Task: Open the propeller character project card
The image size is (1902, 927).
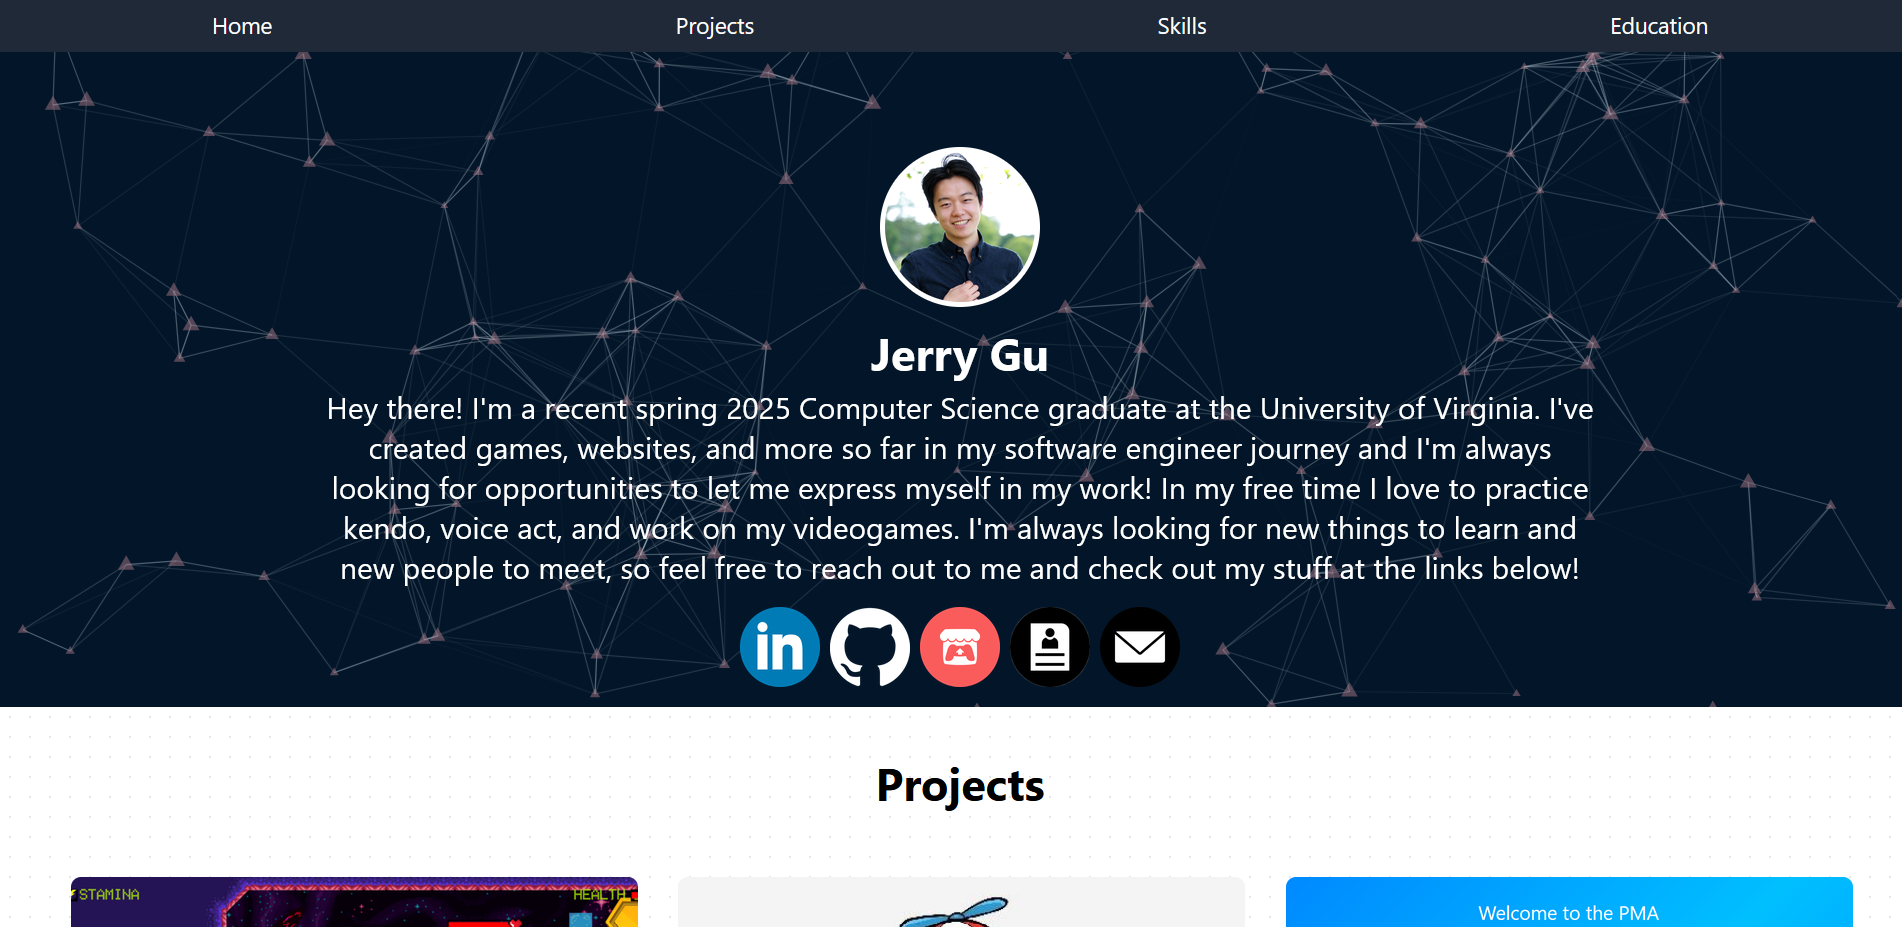Action: [x=961, y=902]
